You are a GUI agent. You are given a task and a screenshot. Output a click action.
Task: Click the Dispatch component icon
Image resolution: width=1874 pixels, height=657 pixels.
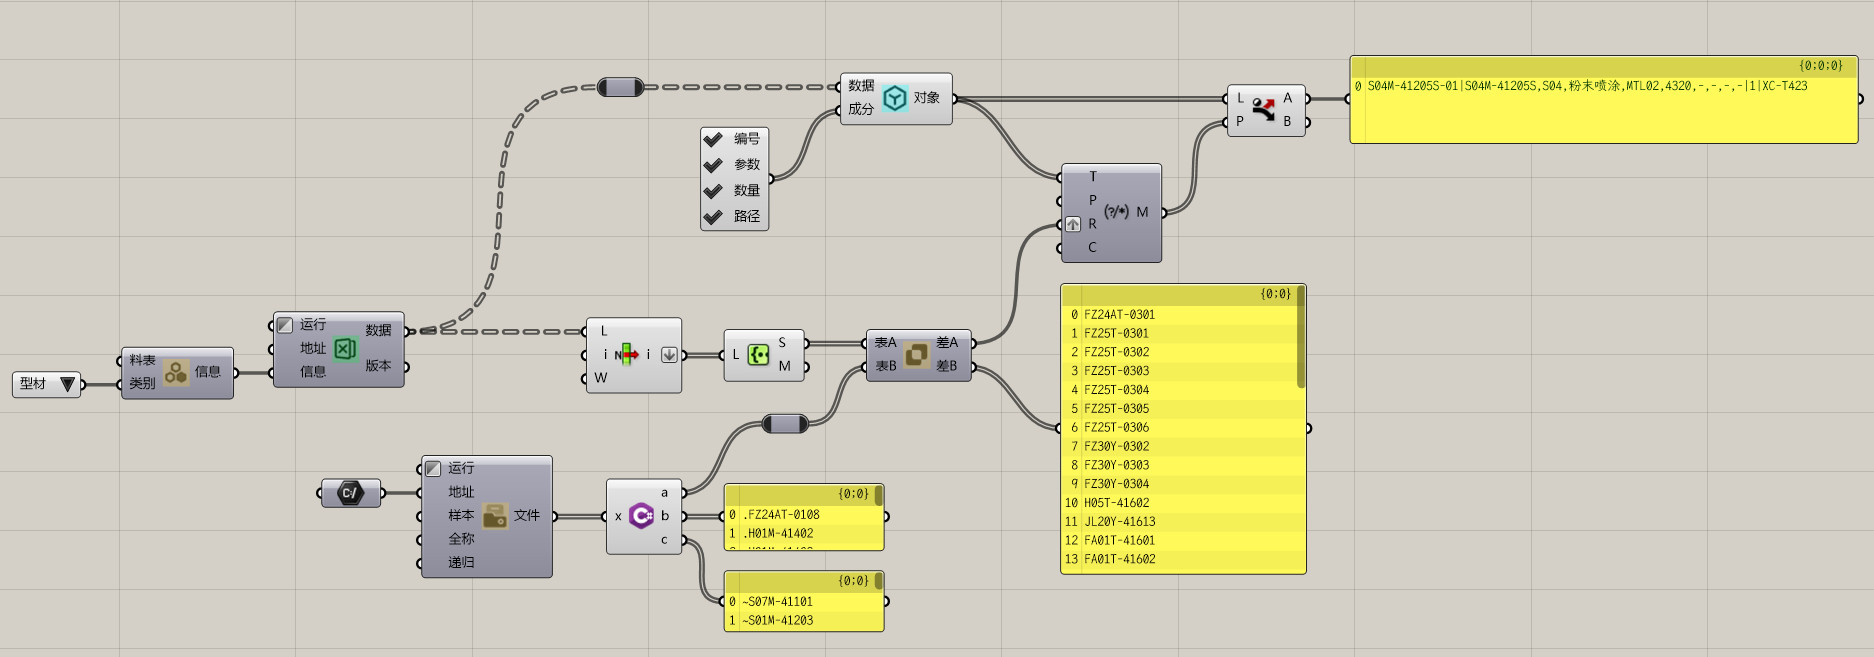1264,109
